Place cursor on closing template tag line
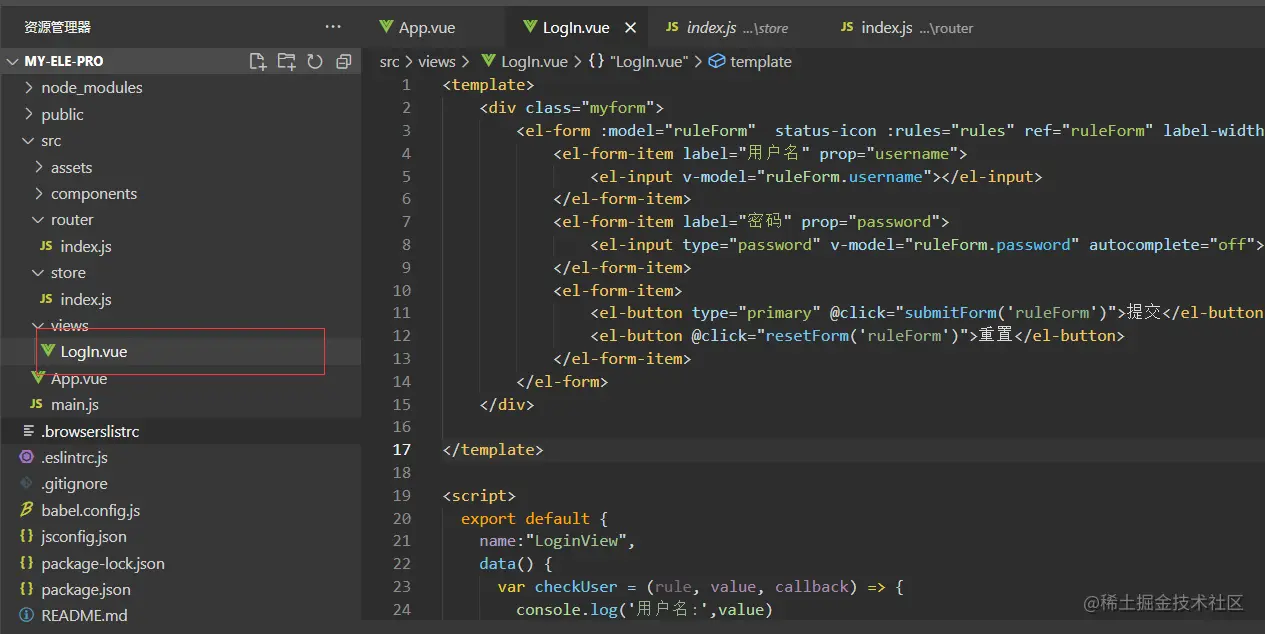1265x634 pixels. point(493,450)
